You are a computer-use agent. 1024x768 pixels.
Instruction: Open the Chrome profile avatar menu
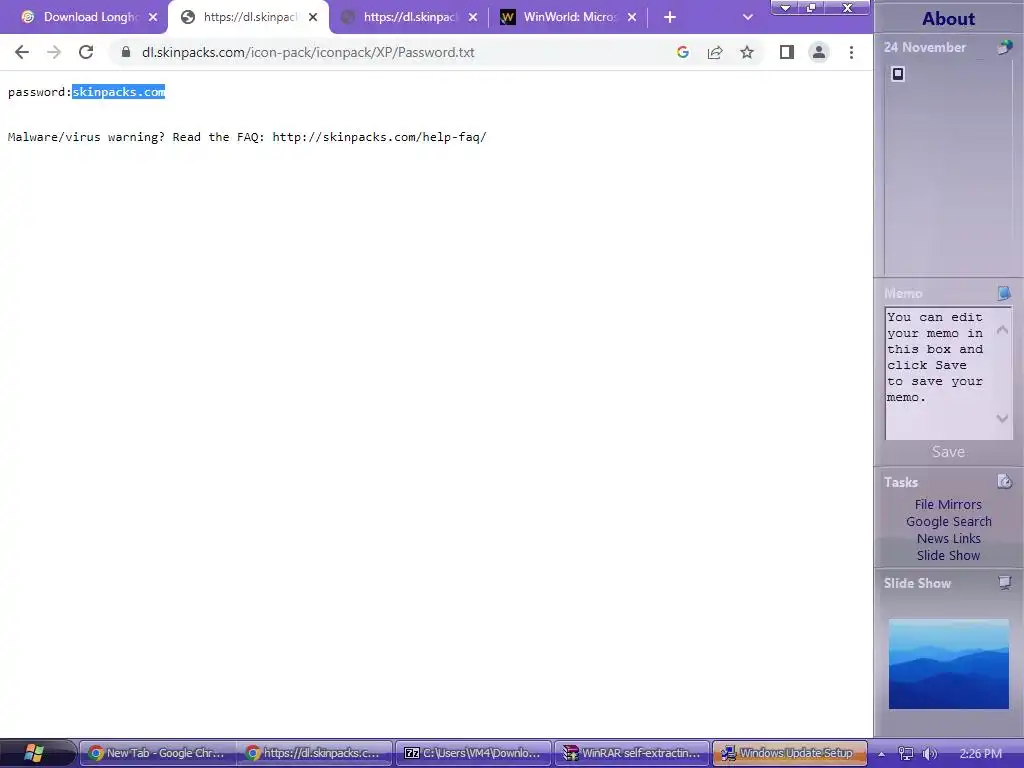tap(818, 52)
